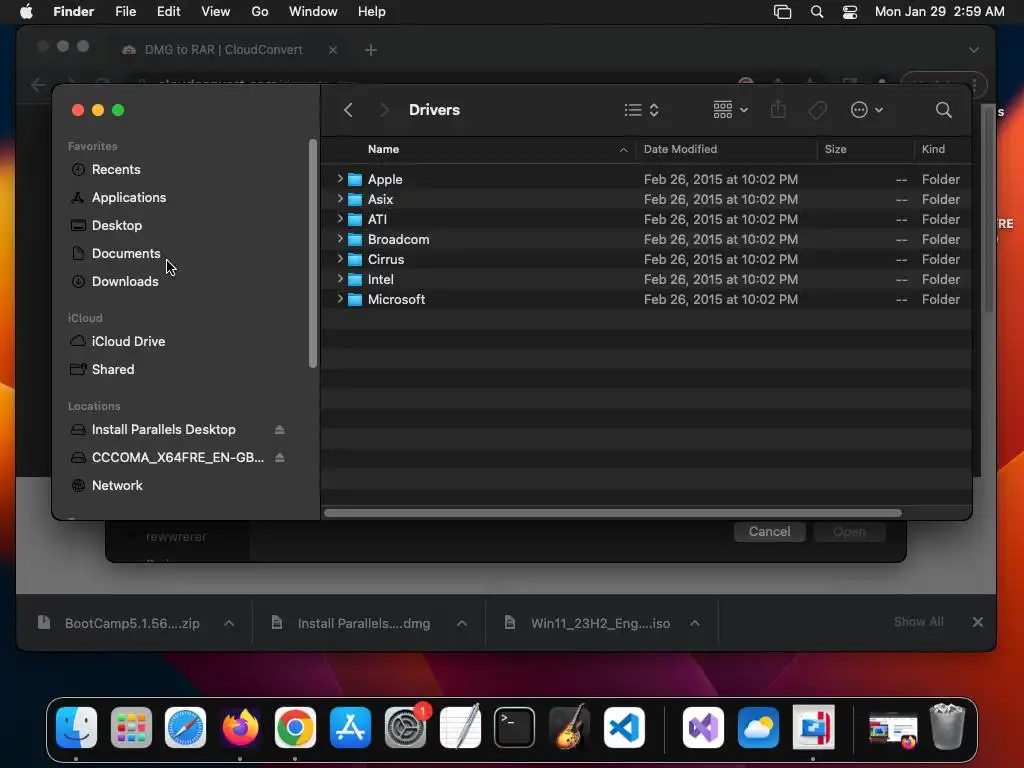Select the Apple folder icon
Viewport: 1024px width, 768px height.
pyautogui.click(x=355, y=179)
